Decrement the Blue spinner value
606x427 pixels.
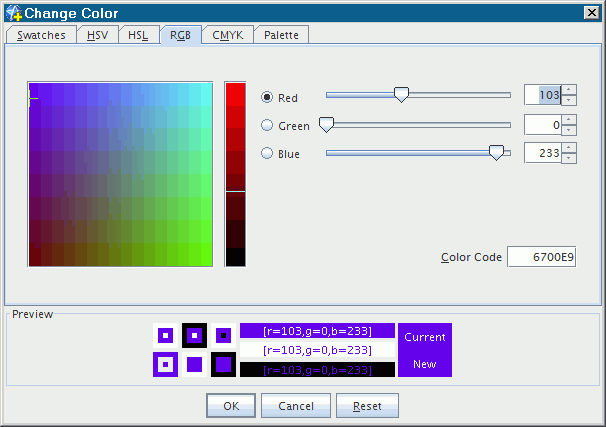(569, 158)
